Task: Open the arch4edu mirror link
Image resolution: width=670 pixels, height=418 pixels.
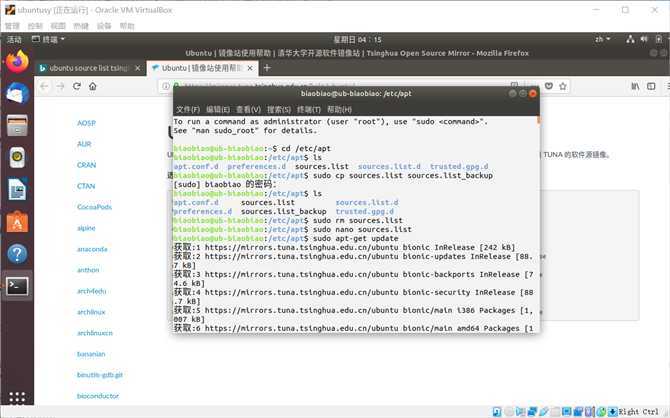Action: (x=91, y=291)
